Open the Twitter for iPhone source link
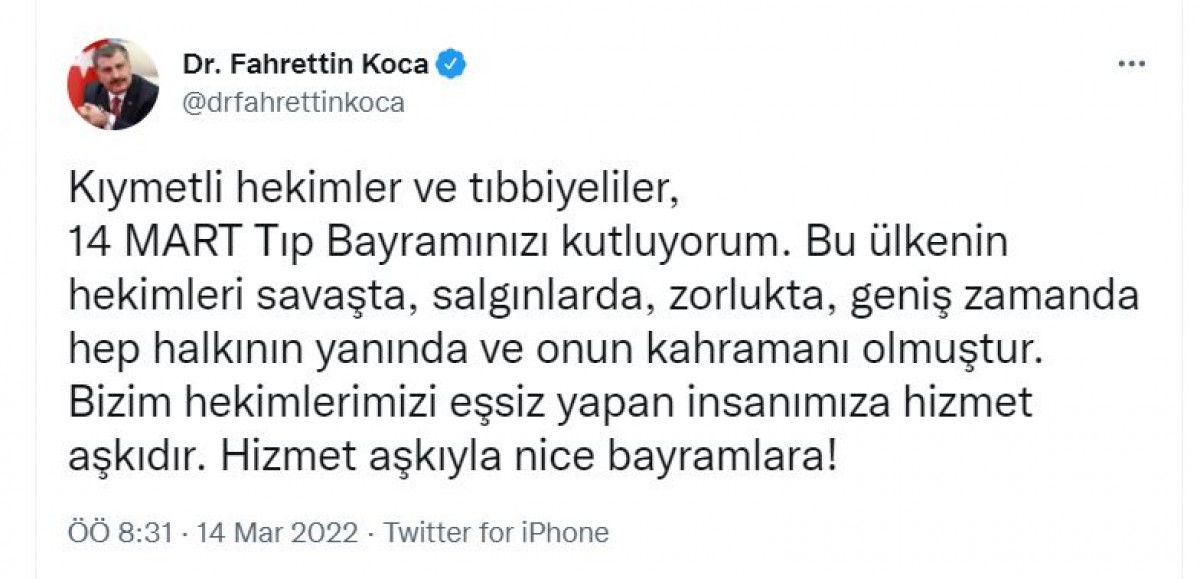Viewport: 1200px width, 579px height. (x=496, y=533)
